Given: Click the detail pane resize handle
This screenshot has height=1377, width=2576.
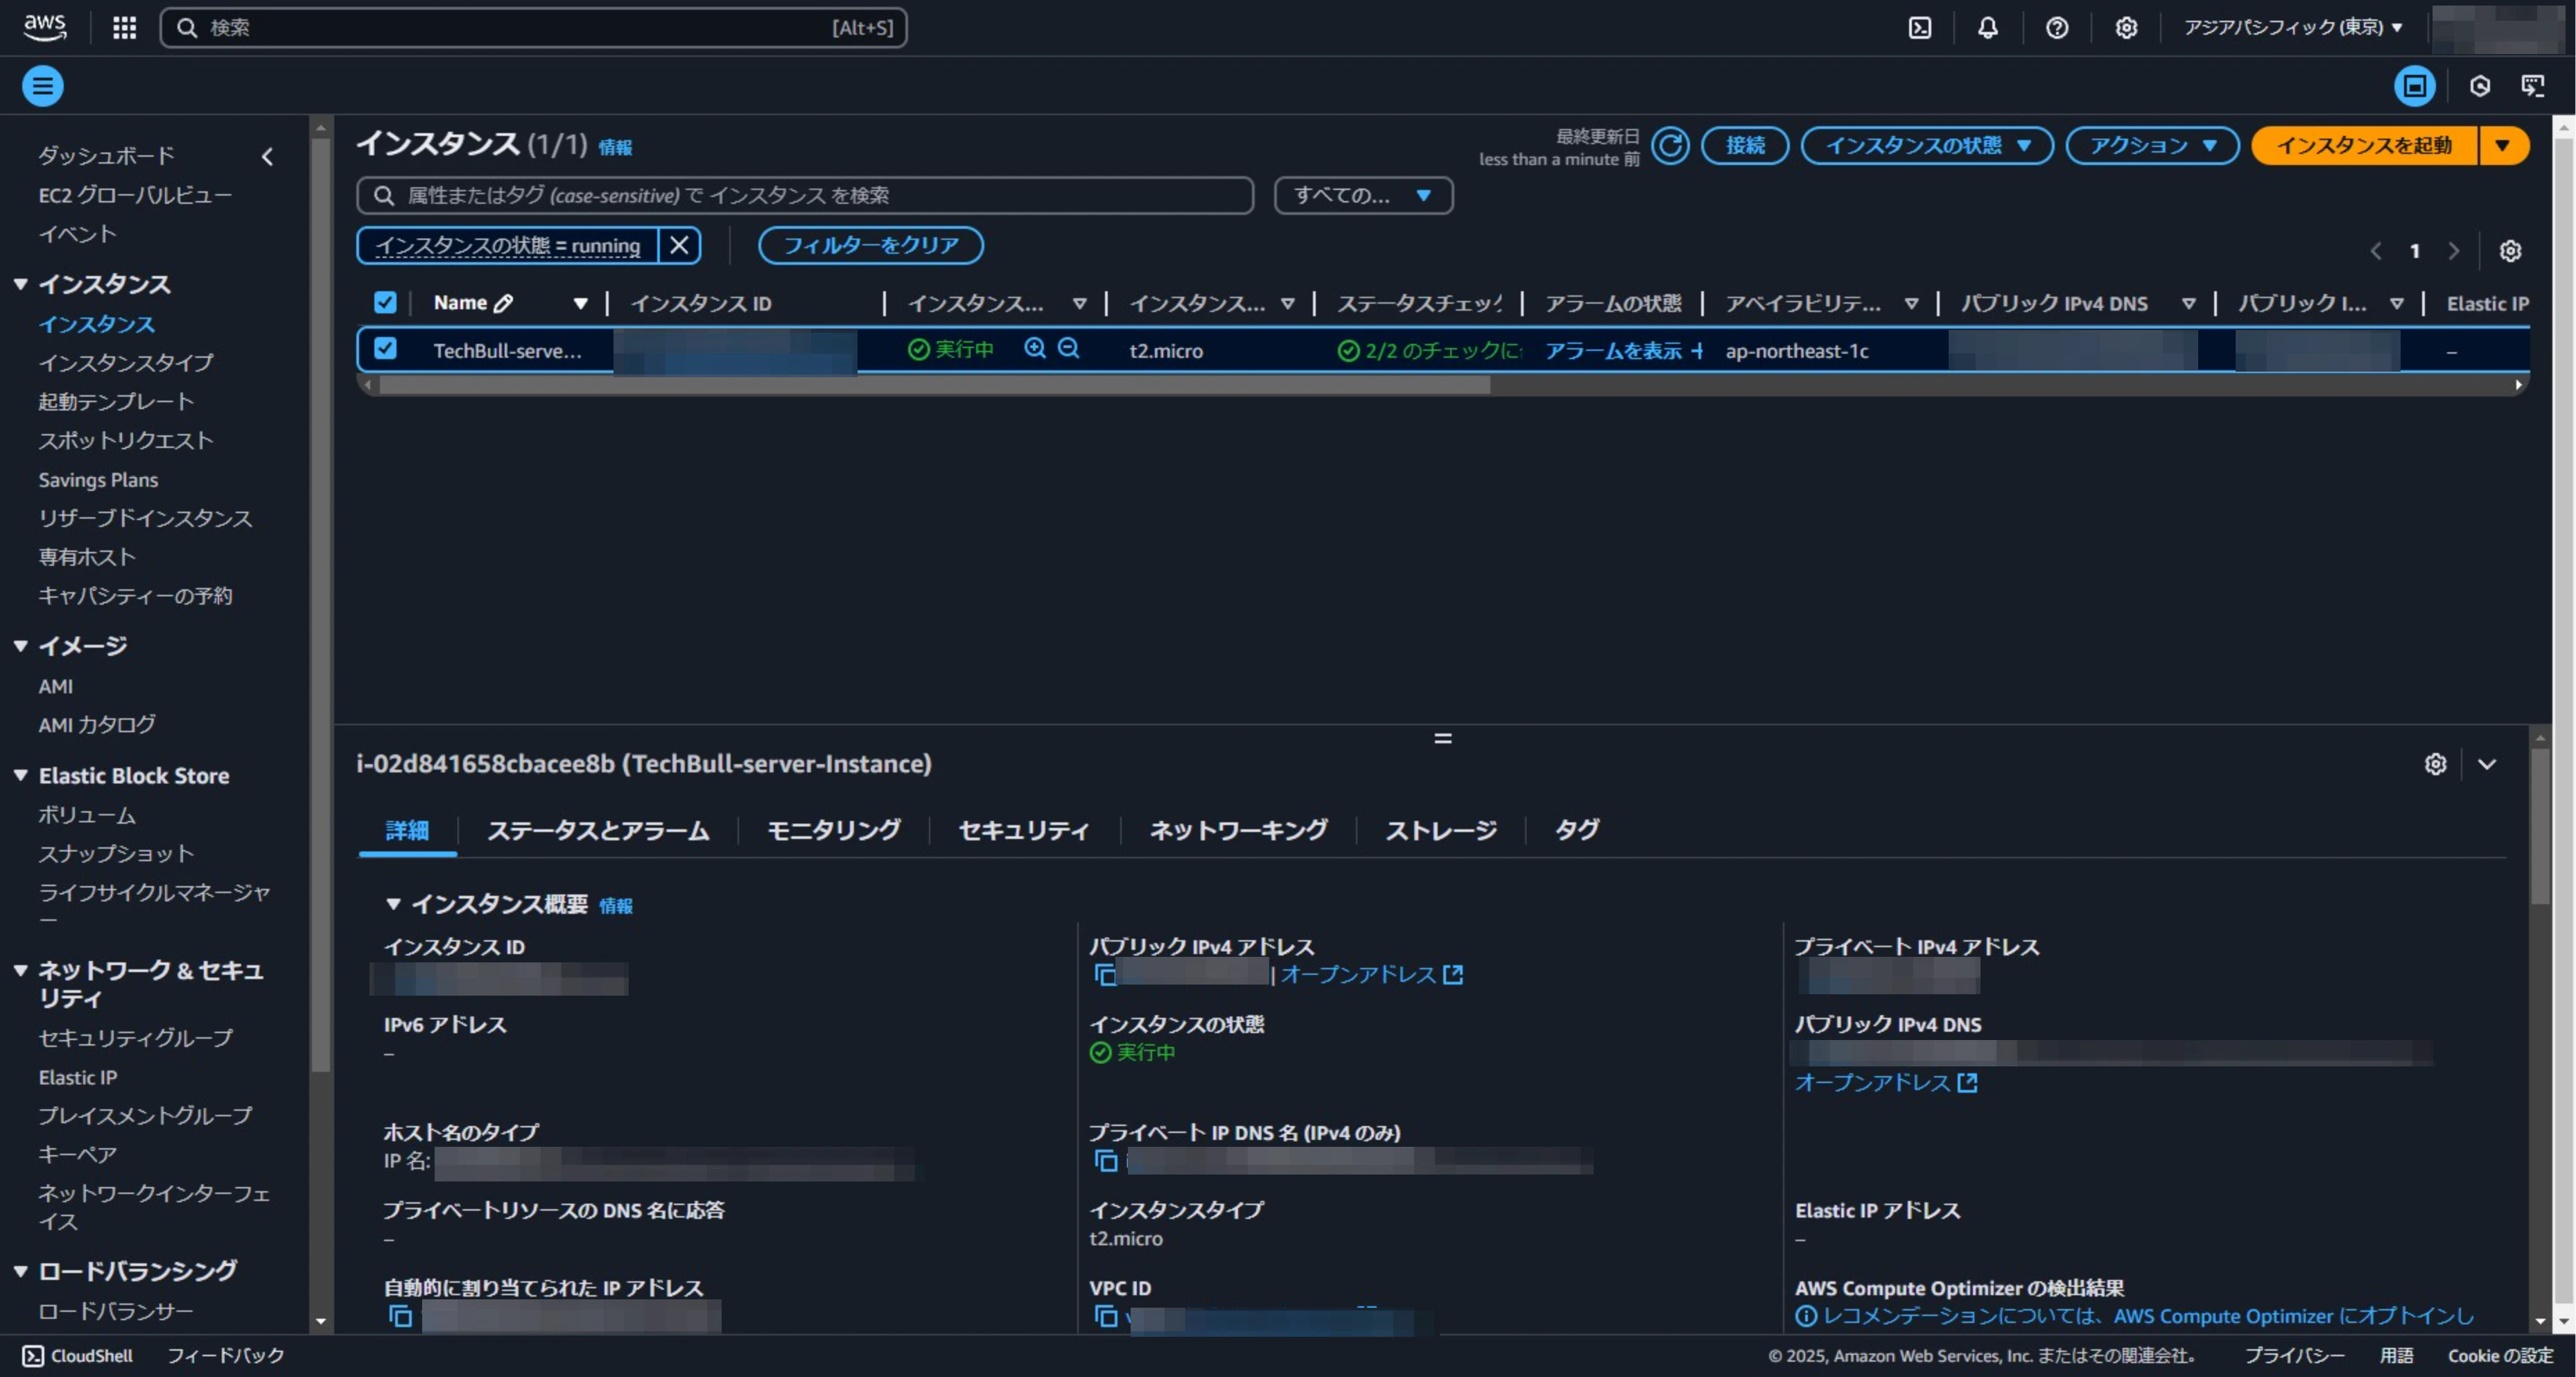Looking at the screenshot, I should pyautogui.click(x=1442, y=738).
